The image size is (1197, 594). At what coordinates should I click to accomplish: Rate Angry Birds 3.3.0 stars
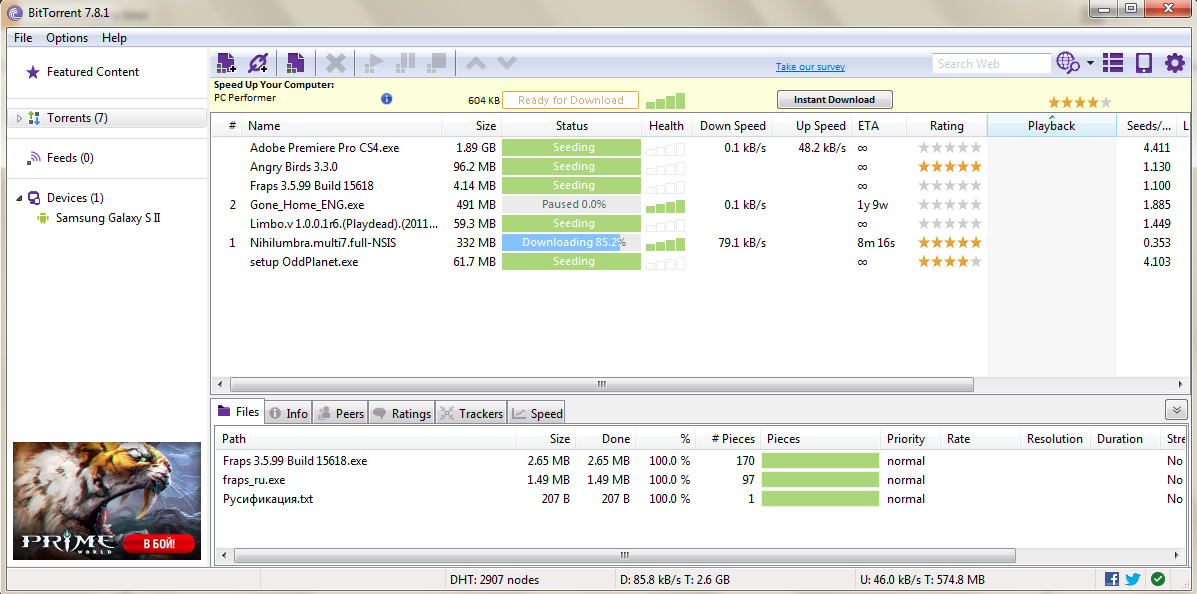pyautogui.click(x=950, y=166)
